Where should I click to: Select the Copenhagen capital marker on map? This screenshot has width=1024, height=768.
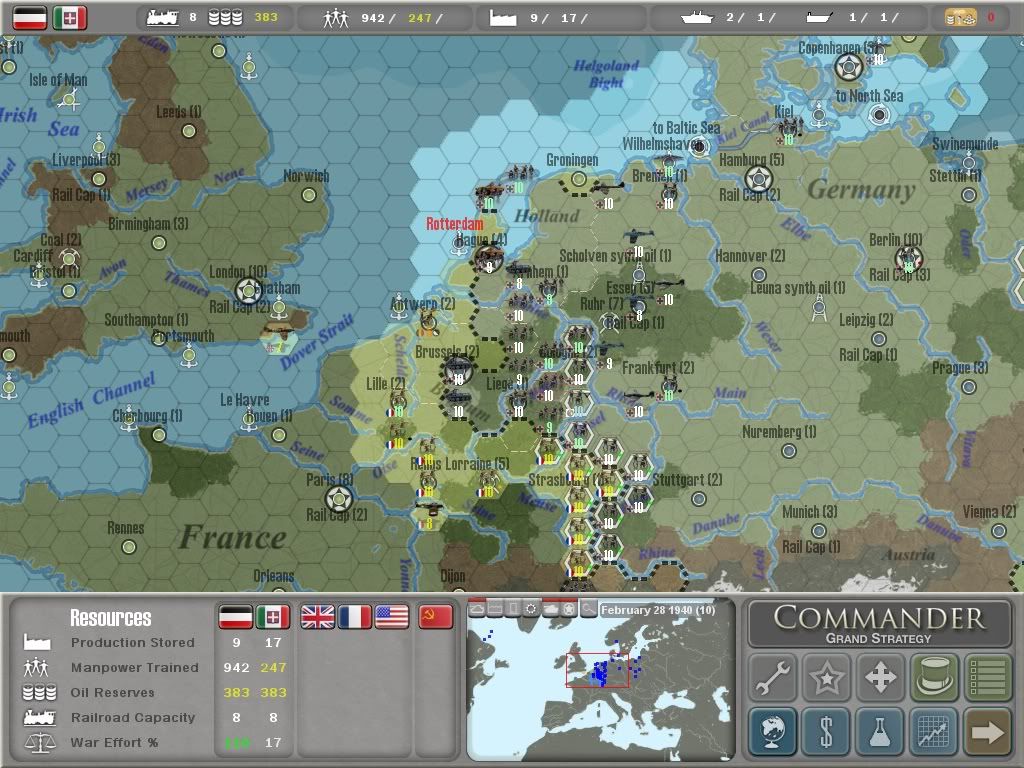pyautogui.click(x=849, y=67)
